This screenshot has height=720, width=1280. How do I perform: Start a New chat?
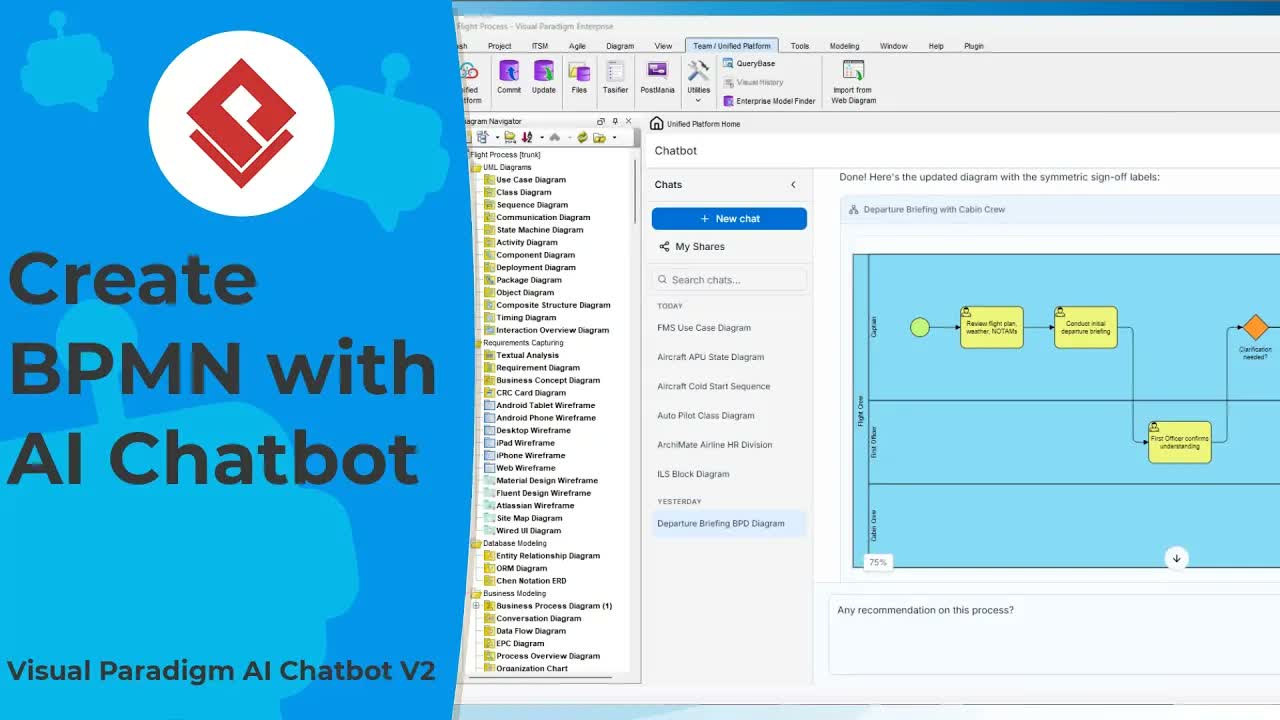(729, 218)
